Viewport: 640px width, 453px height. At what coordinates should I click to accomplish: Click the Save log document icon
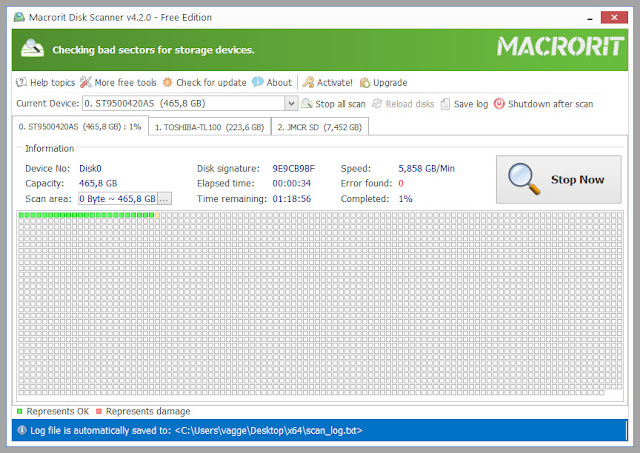[445, 104]
